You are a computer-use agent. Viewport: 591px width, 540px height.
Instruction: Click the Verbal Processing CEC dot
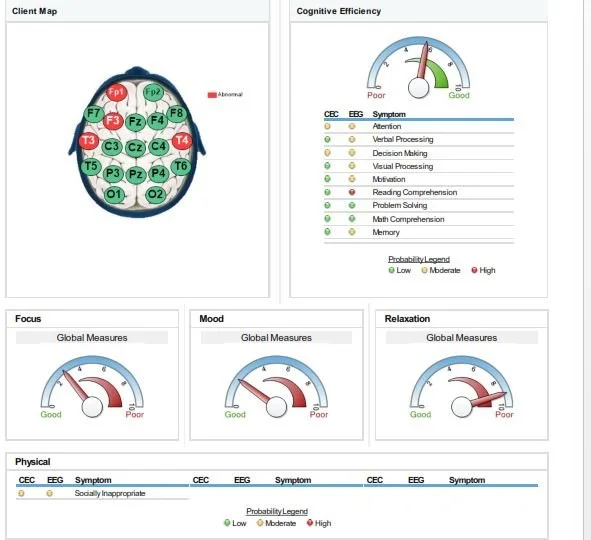327,139
